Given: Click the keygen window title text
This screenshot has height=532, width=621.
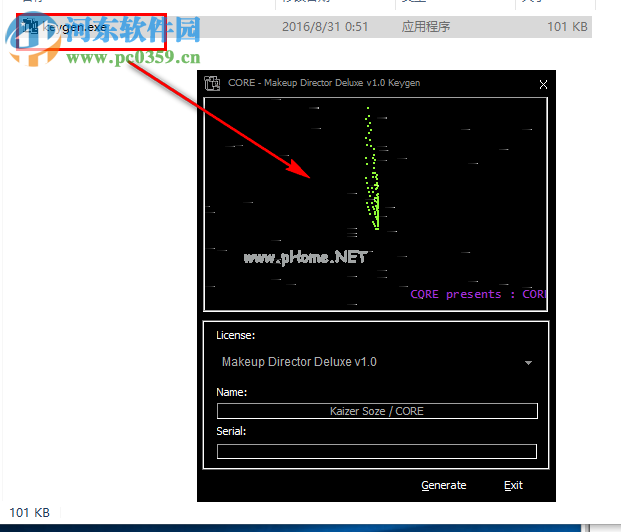Looking at the screenshot, I should (324, 83).
